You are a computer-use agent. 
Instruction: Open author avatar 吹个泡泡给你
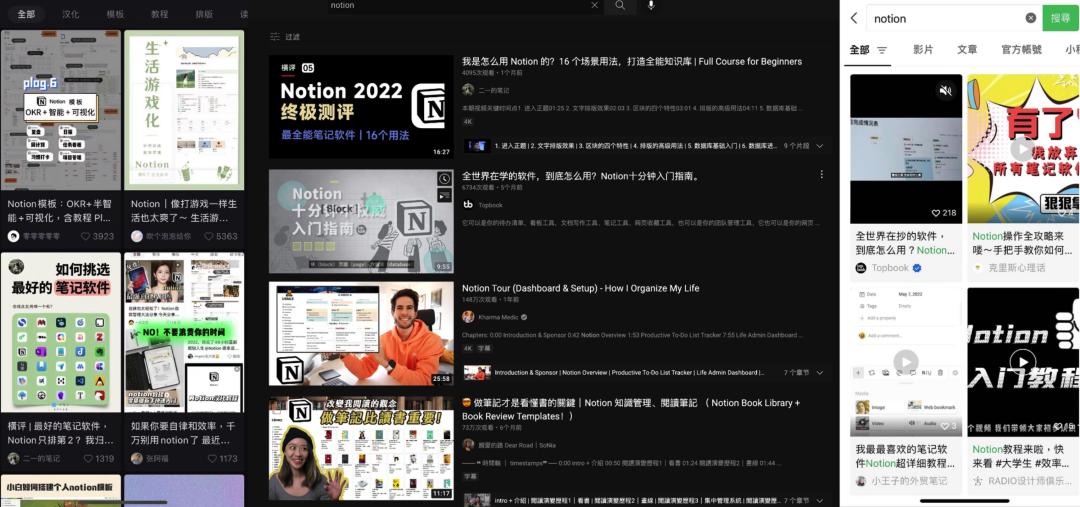click(x=136, y=236)
